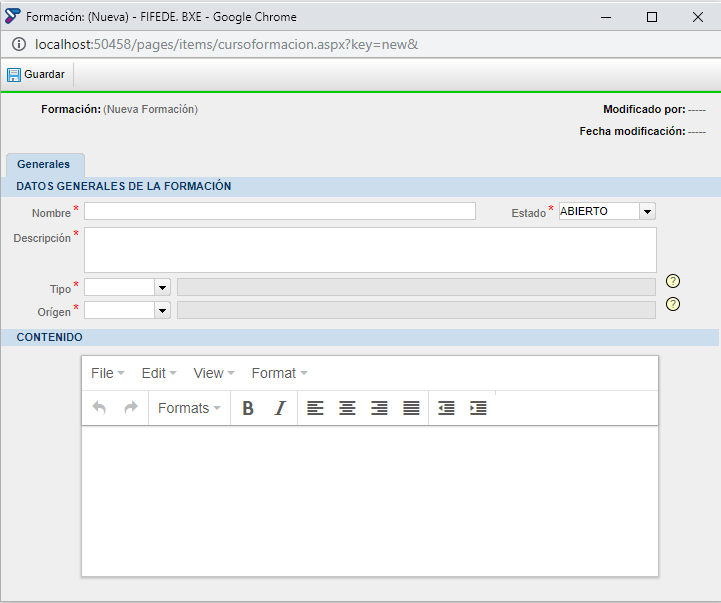Open the Tipo dropdown arrow
This screenshot has height=603, width=721.
[x=162, y=287]
